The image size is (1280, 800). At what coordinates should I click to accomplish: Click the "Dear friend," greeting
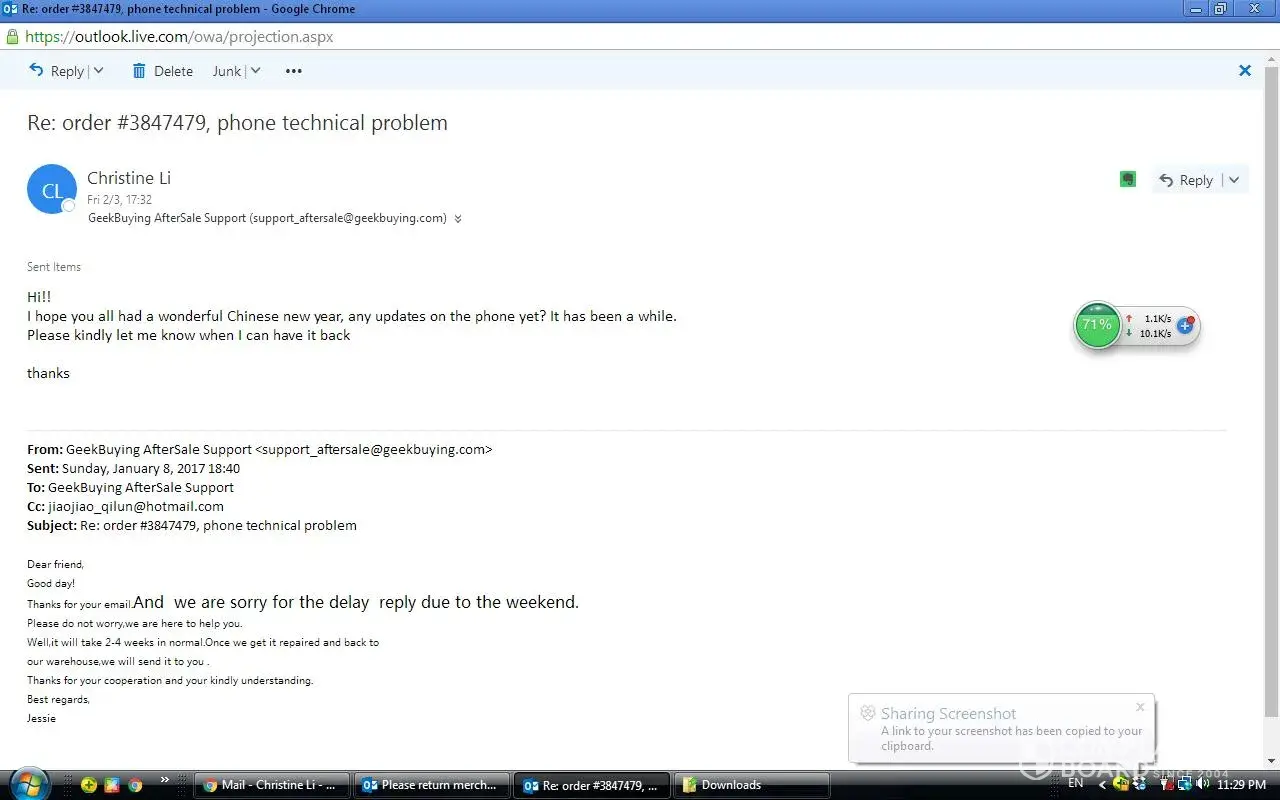[x=55, y=564]
